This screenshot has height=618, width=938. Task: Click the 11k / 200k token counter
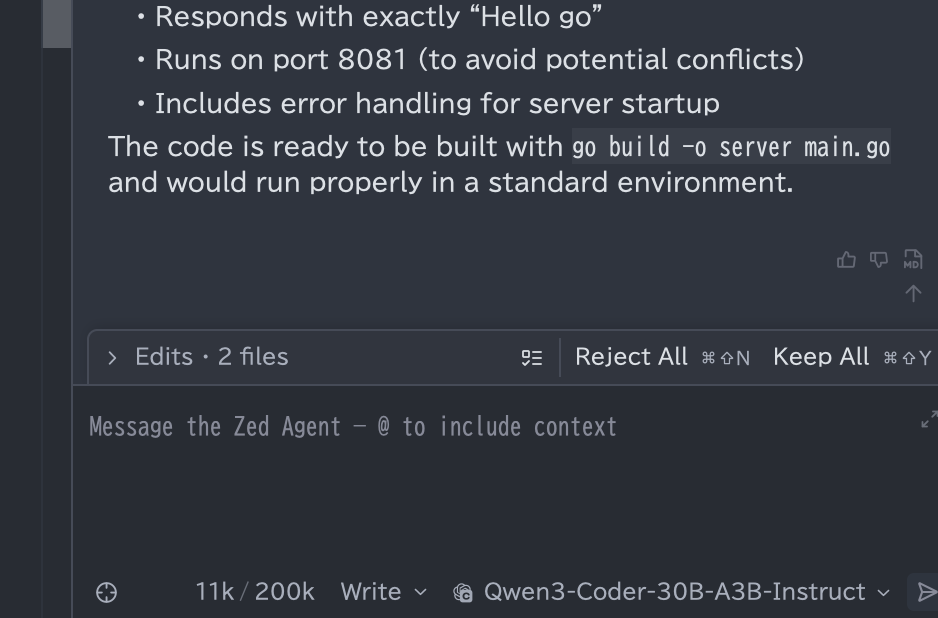pyautogui.click(x=254, y=592)
